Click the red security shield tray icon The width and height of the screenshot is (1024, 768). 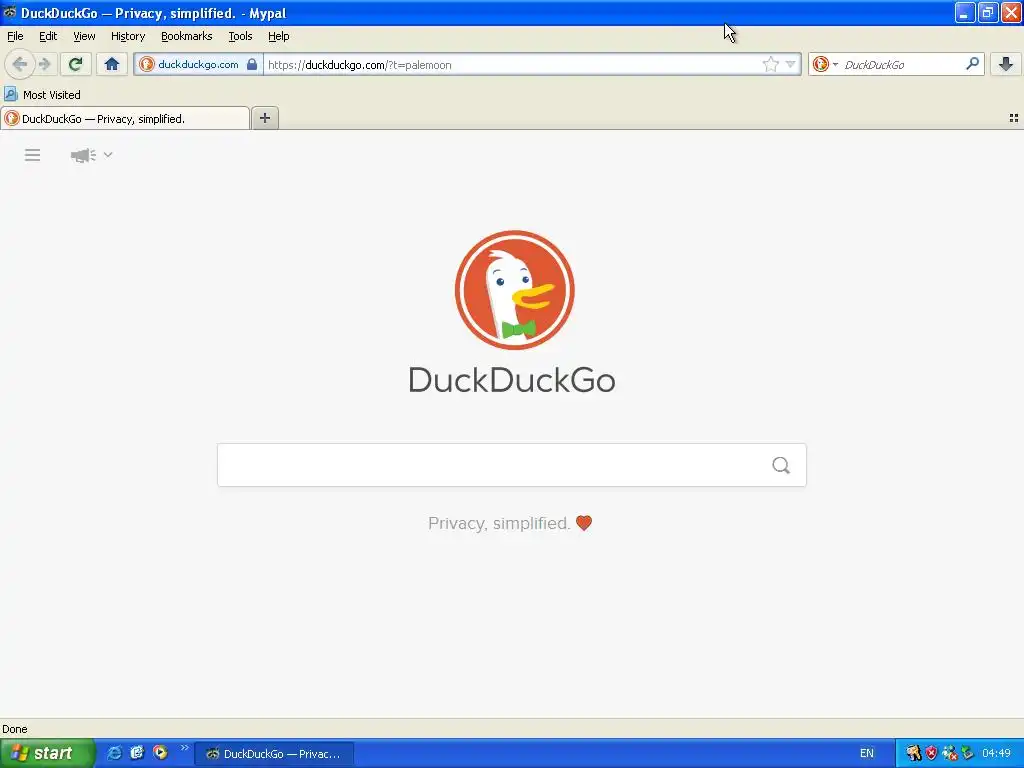pos(931,753)
